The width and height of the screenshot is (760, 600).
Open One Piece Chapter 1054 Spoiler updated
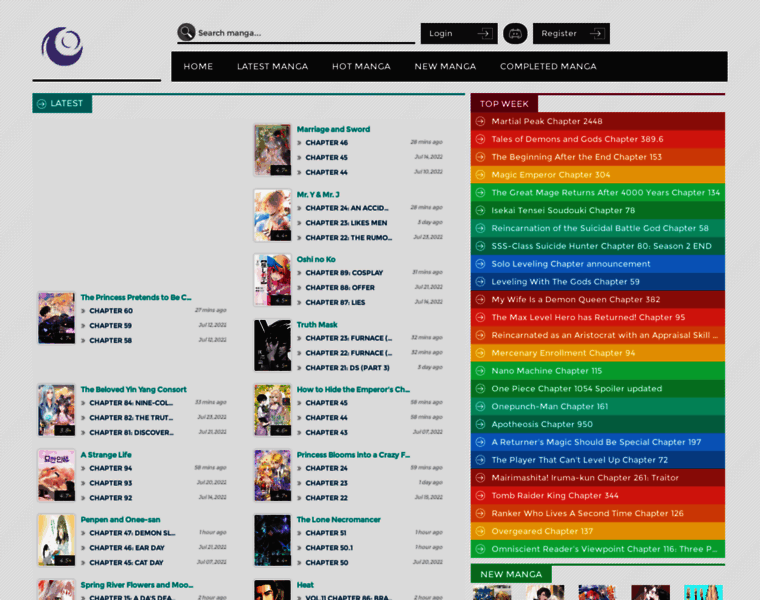tap(598, 389)
